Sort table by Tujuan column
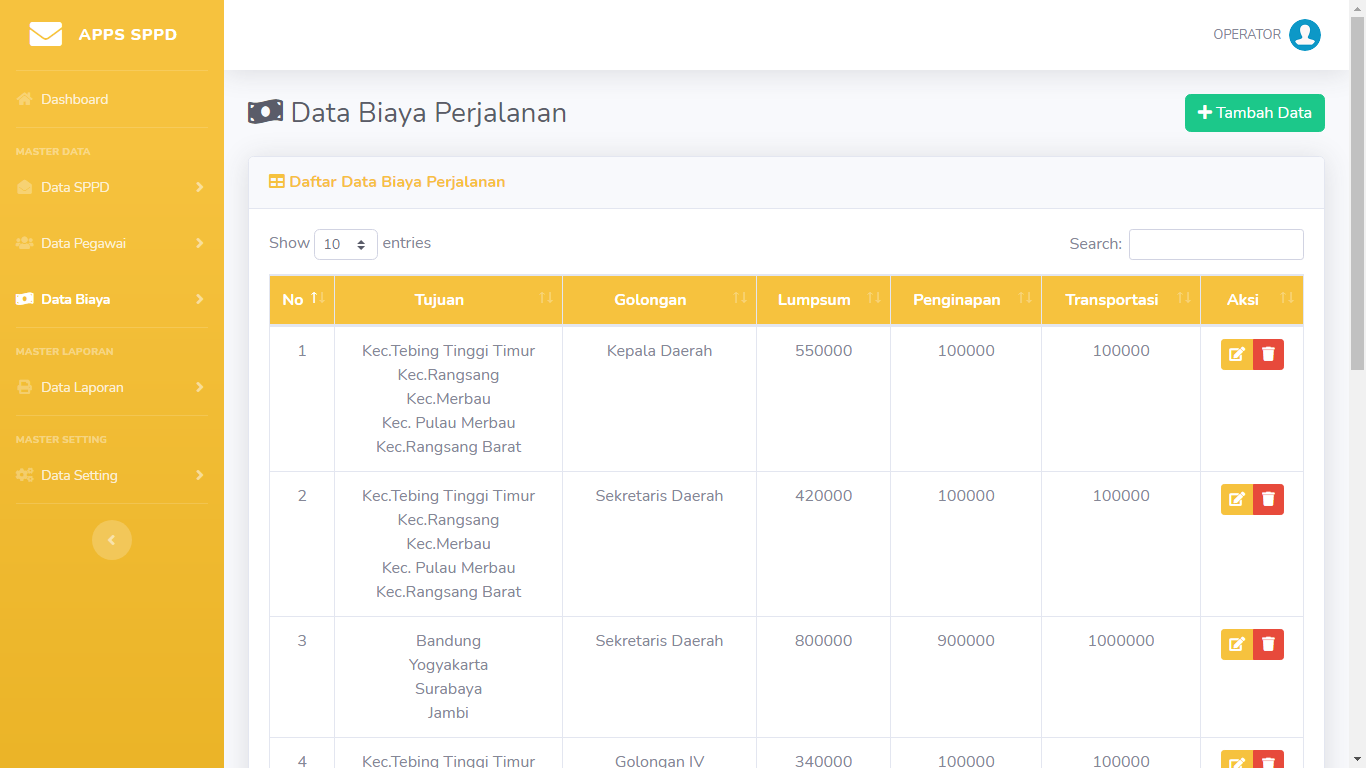Image resolution: width=1366 pixels, height=768 pixels. [448, 300]
